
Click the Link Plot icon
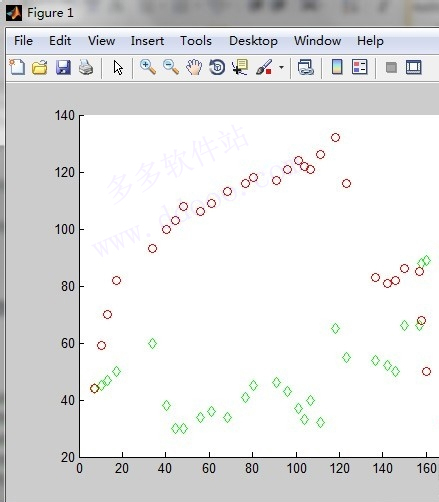(x=306, y=67)
